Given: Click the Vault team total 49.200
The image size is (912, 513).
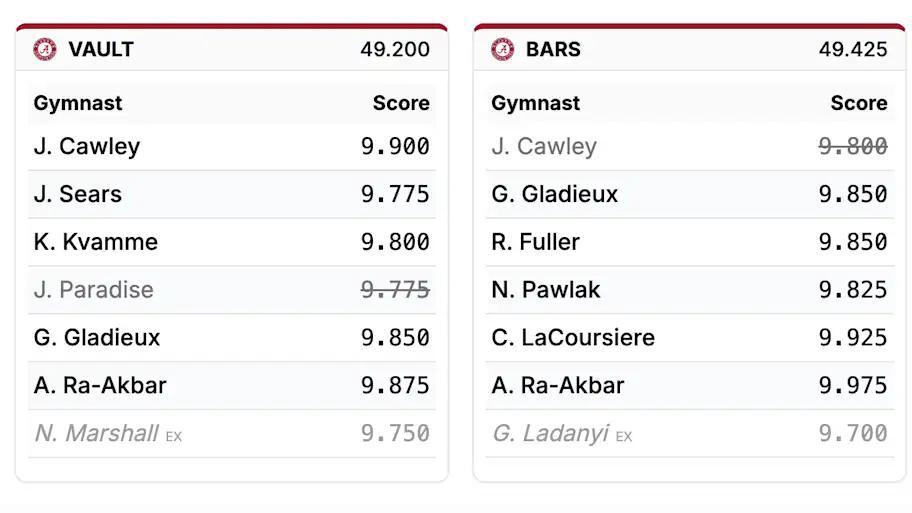Looking at the screenshot, I should pos(395,49).
